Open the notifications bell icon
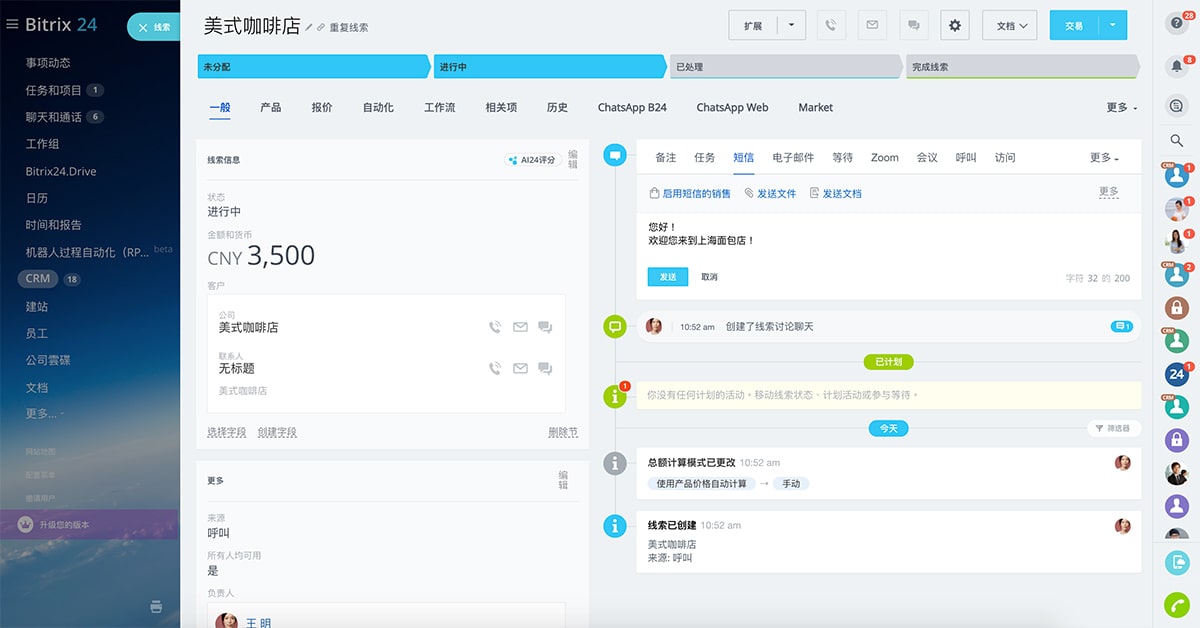 coord(1177,66)
